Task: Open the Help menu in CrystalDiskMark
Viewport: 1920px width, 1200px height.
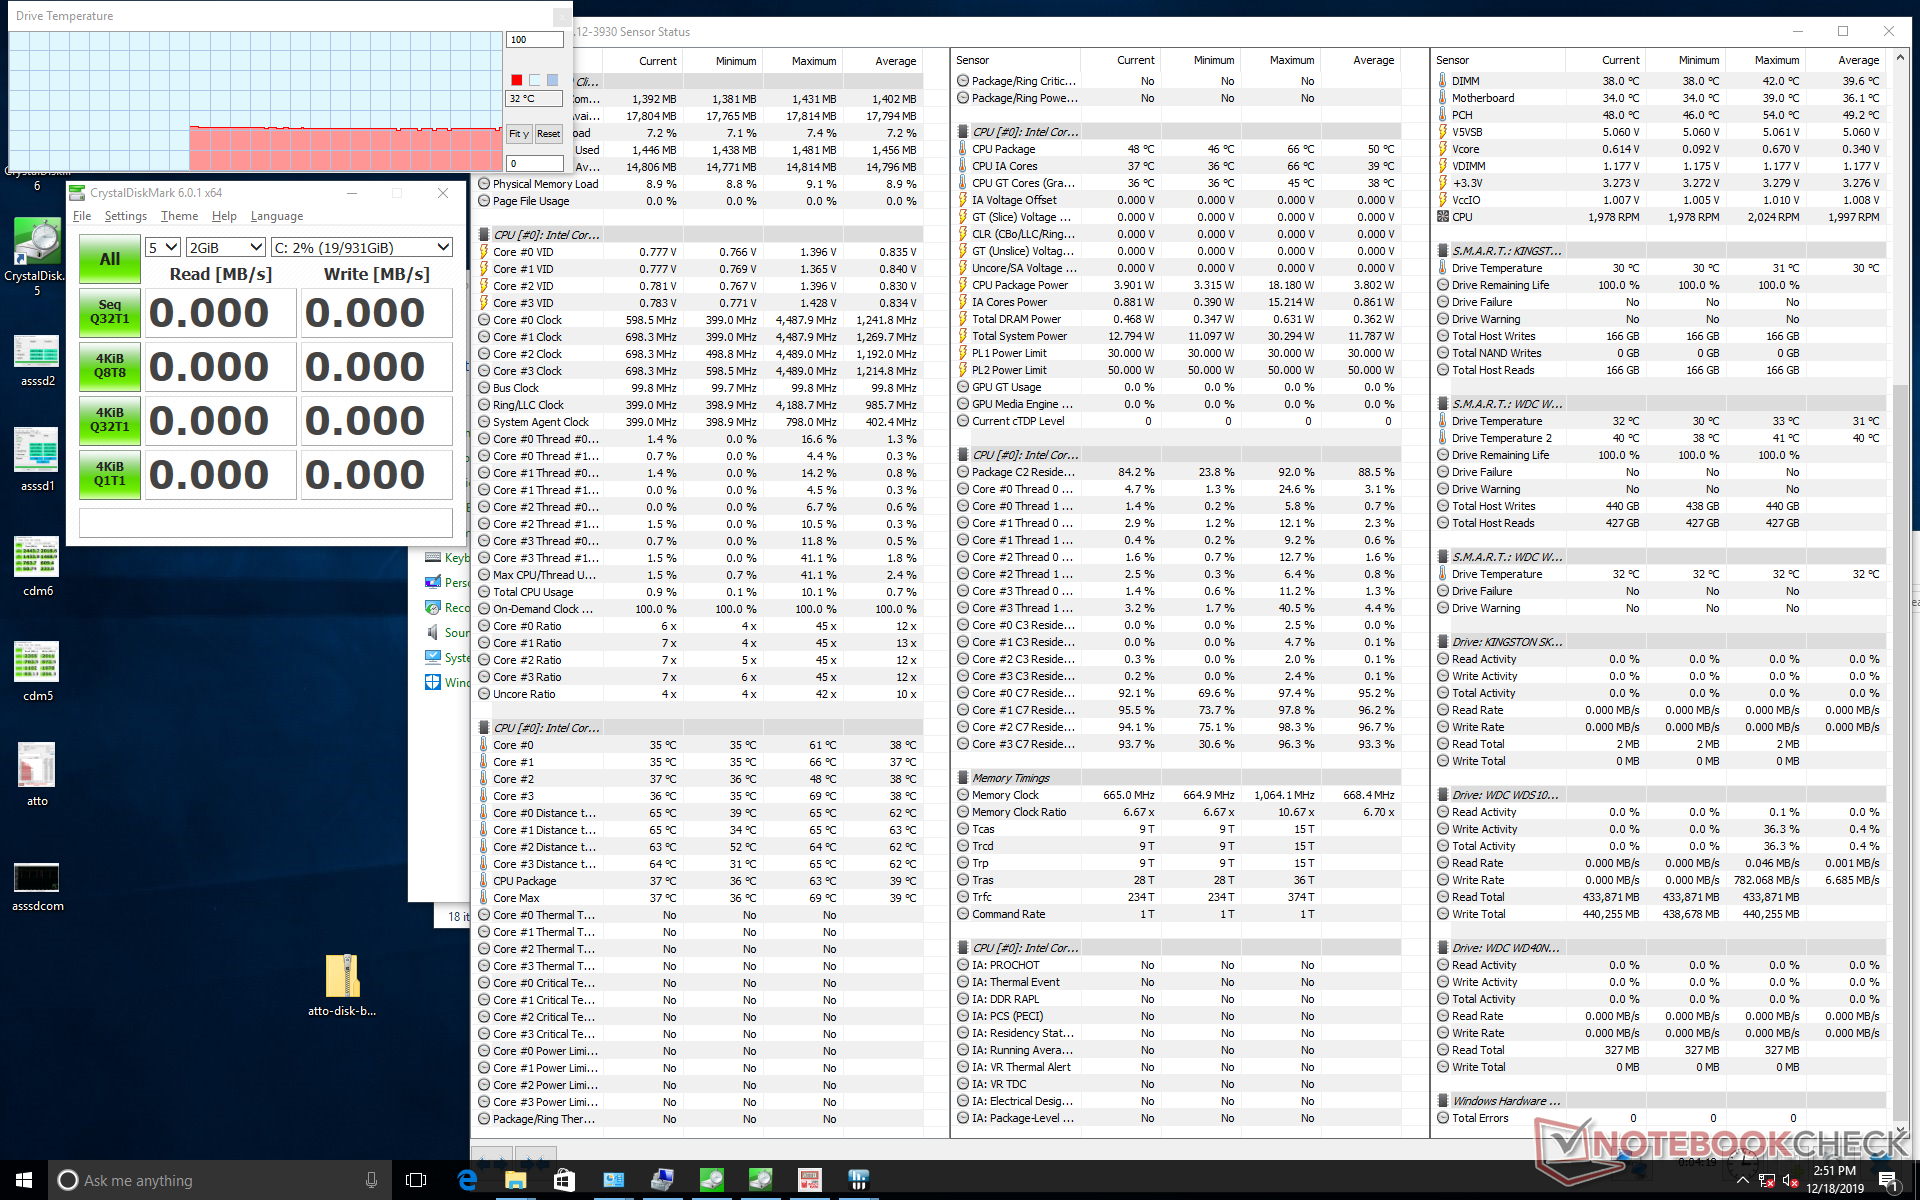Action: click(224, 216)
